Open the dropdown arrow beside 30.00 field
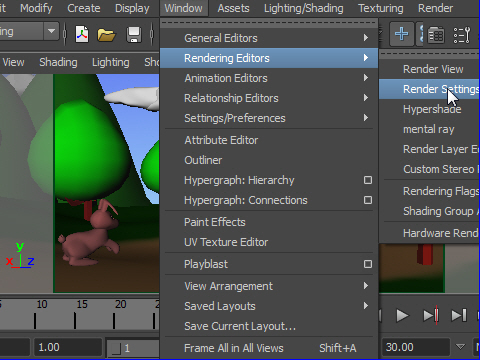This screenshot has width=480, height=360. [x=460, y=347]
